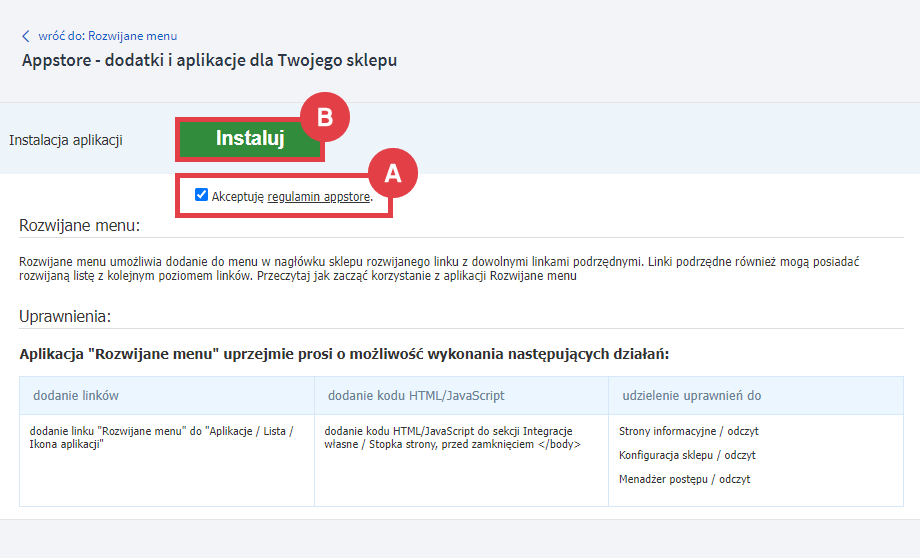
Task: Click the red circle badge labeled A
Action: tap(393, 173)
